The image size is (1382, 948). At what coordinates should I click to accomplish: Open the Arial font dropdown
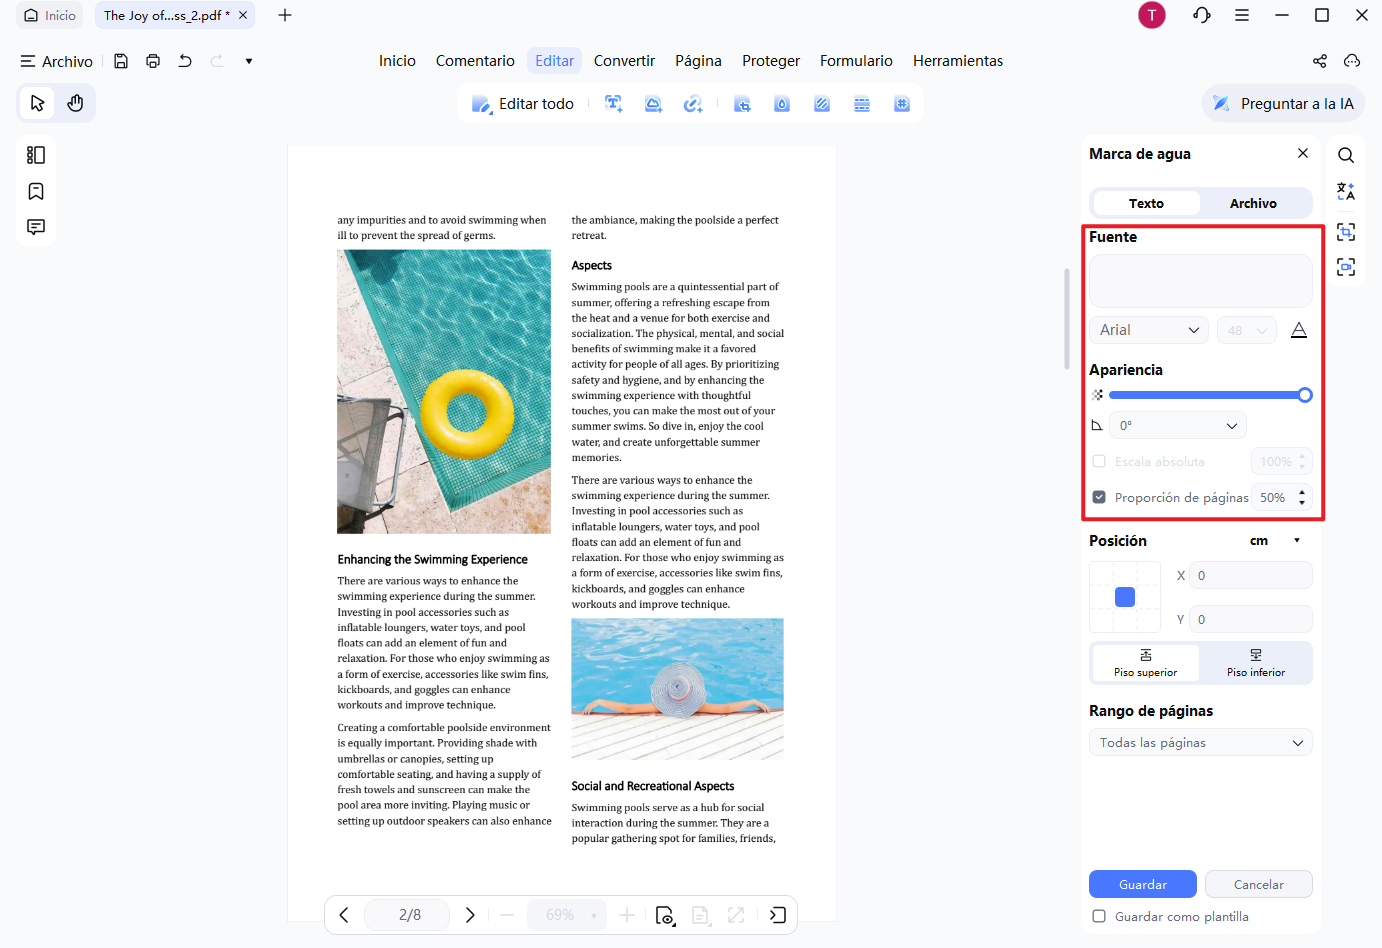pos(1149,330)
